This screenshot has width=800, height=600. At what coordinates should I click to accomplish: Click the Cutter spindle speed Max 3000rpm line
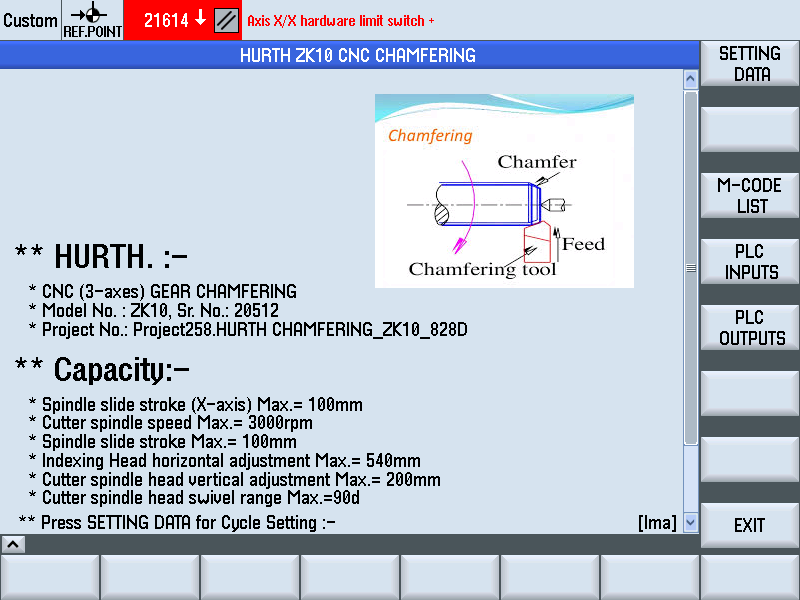[x=171, y=422]
